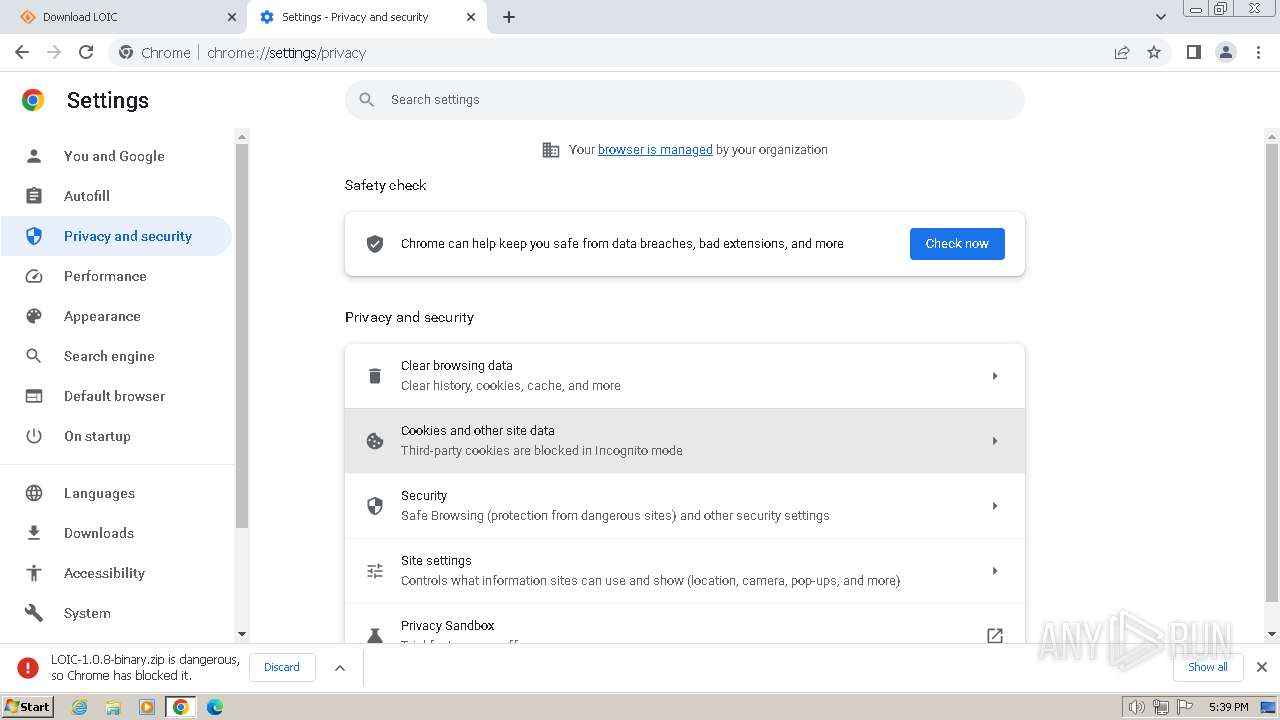Select the Settings - Privacy and security tab
The width and height of the screenshot is (1280, 720).
[x=366, y=17]
